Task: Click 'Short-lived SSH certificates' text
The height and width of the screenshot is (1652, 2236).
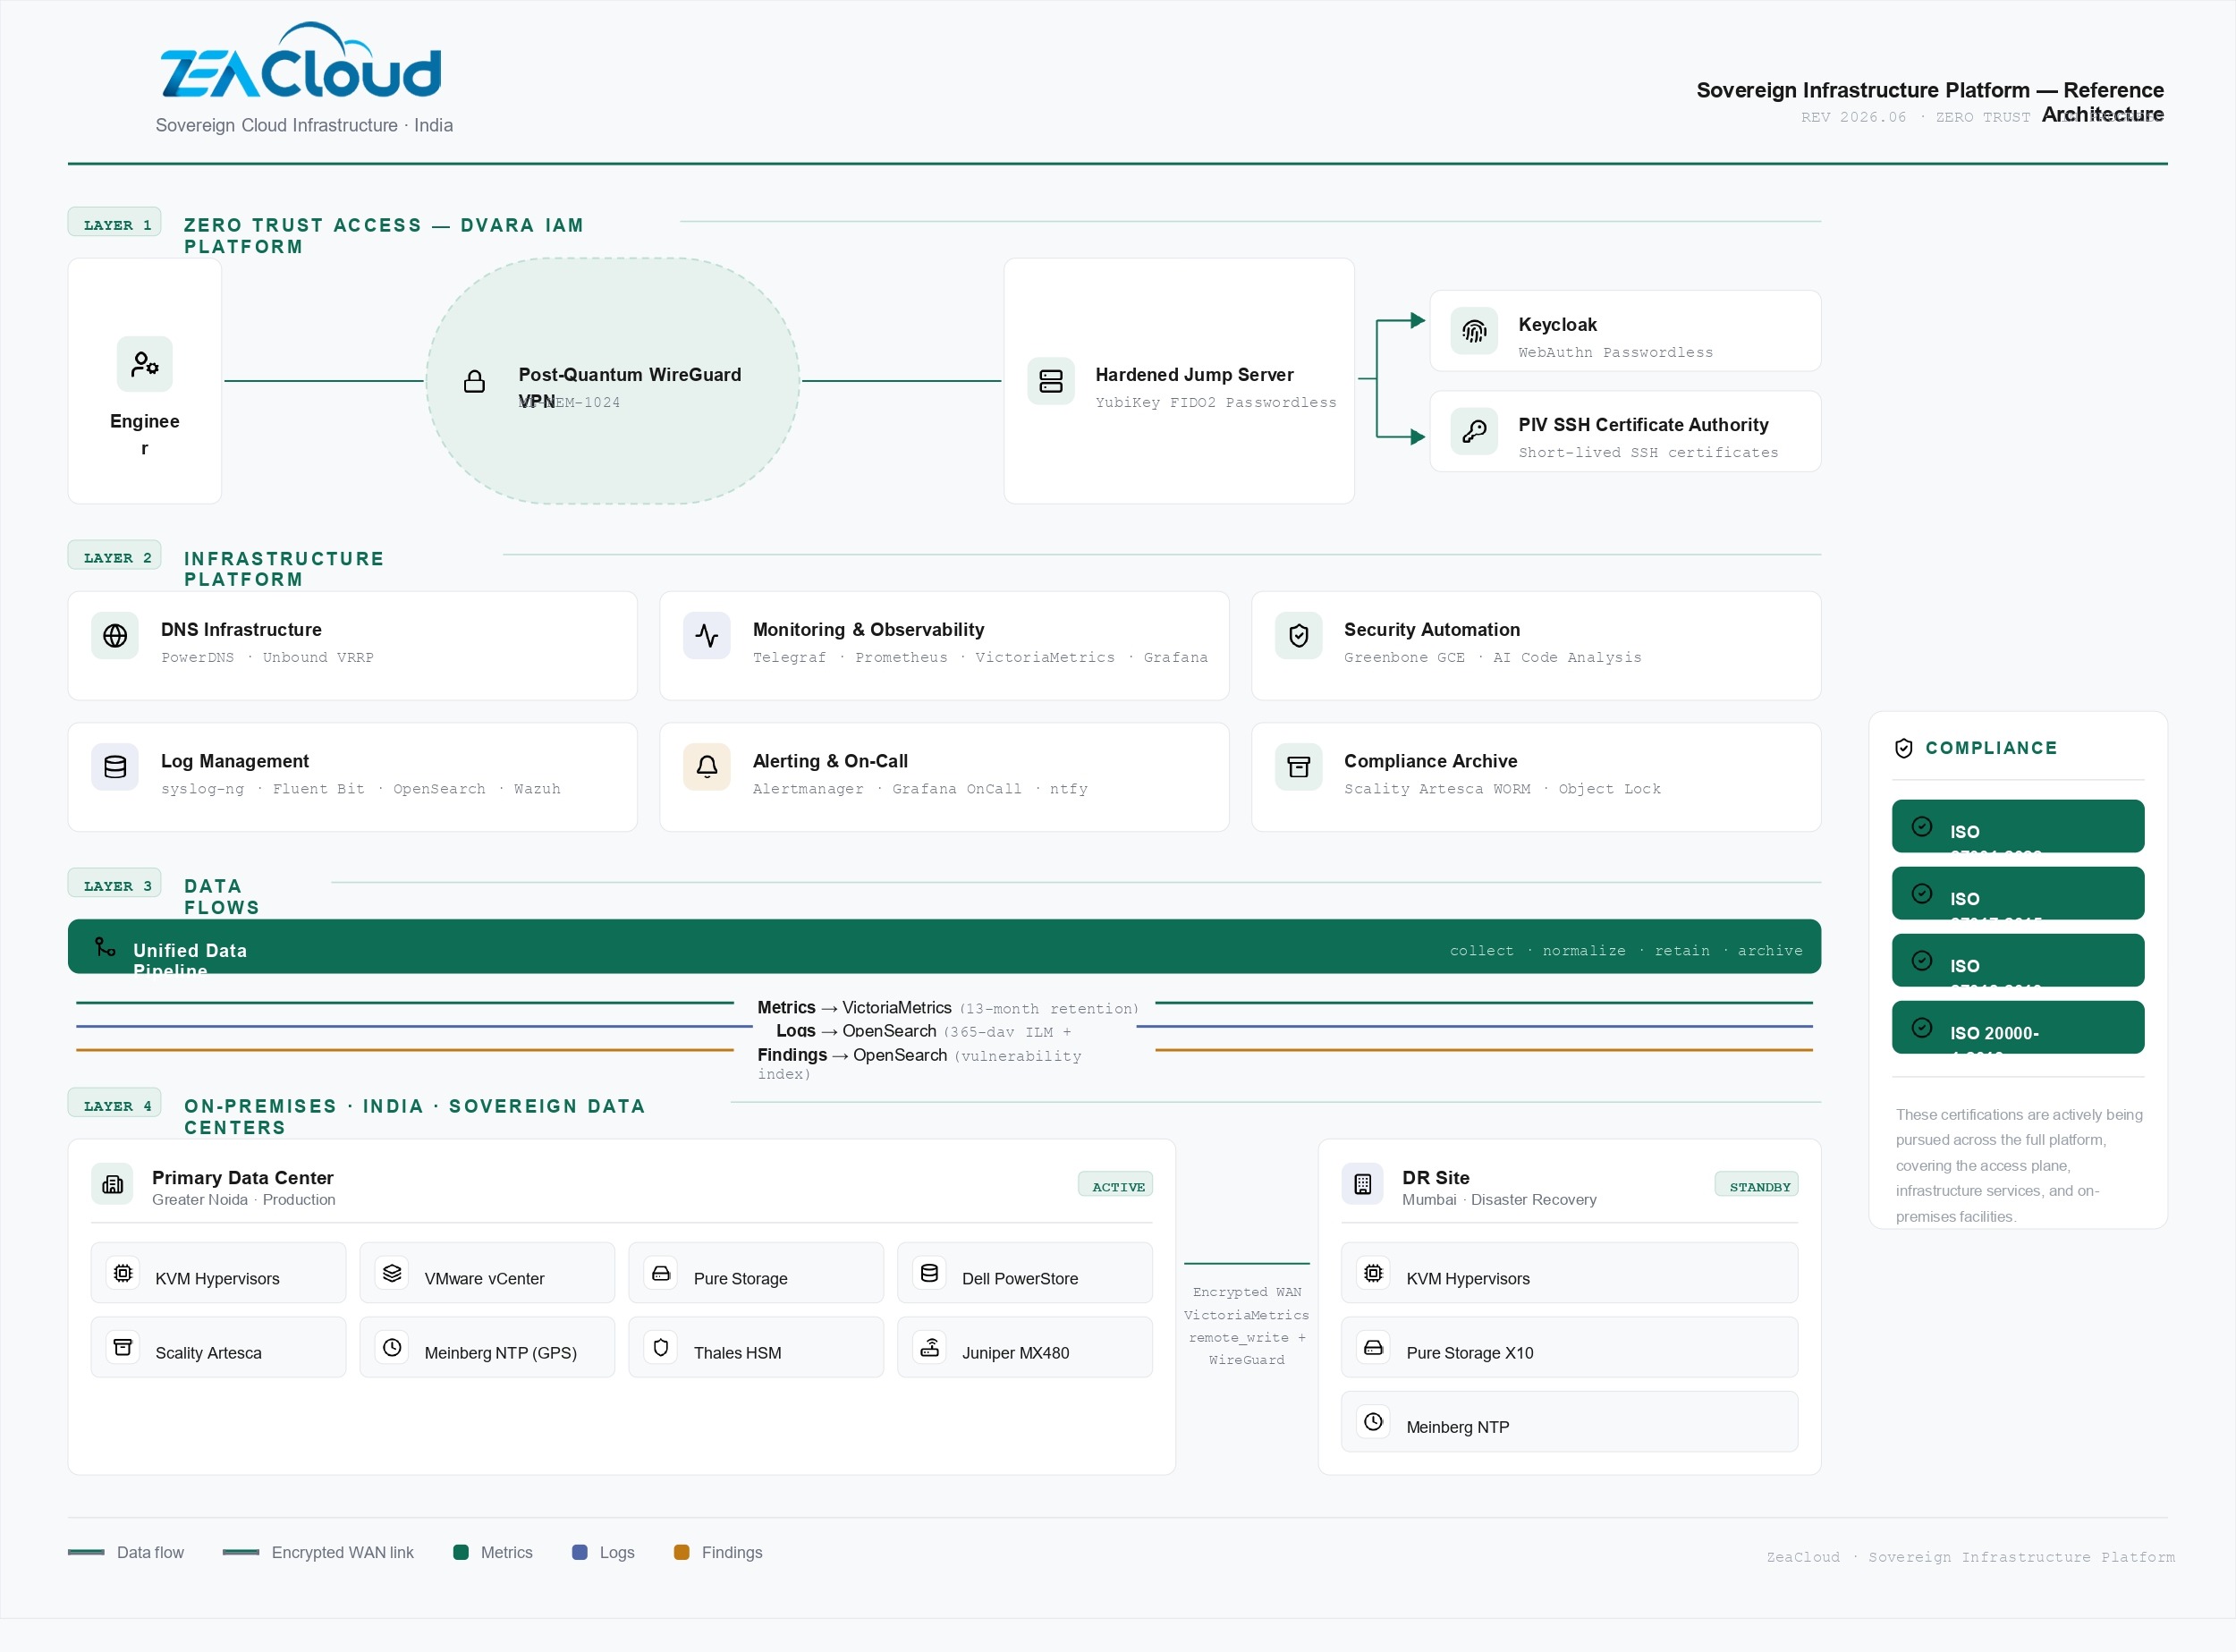Action: click(1648, 452)
